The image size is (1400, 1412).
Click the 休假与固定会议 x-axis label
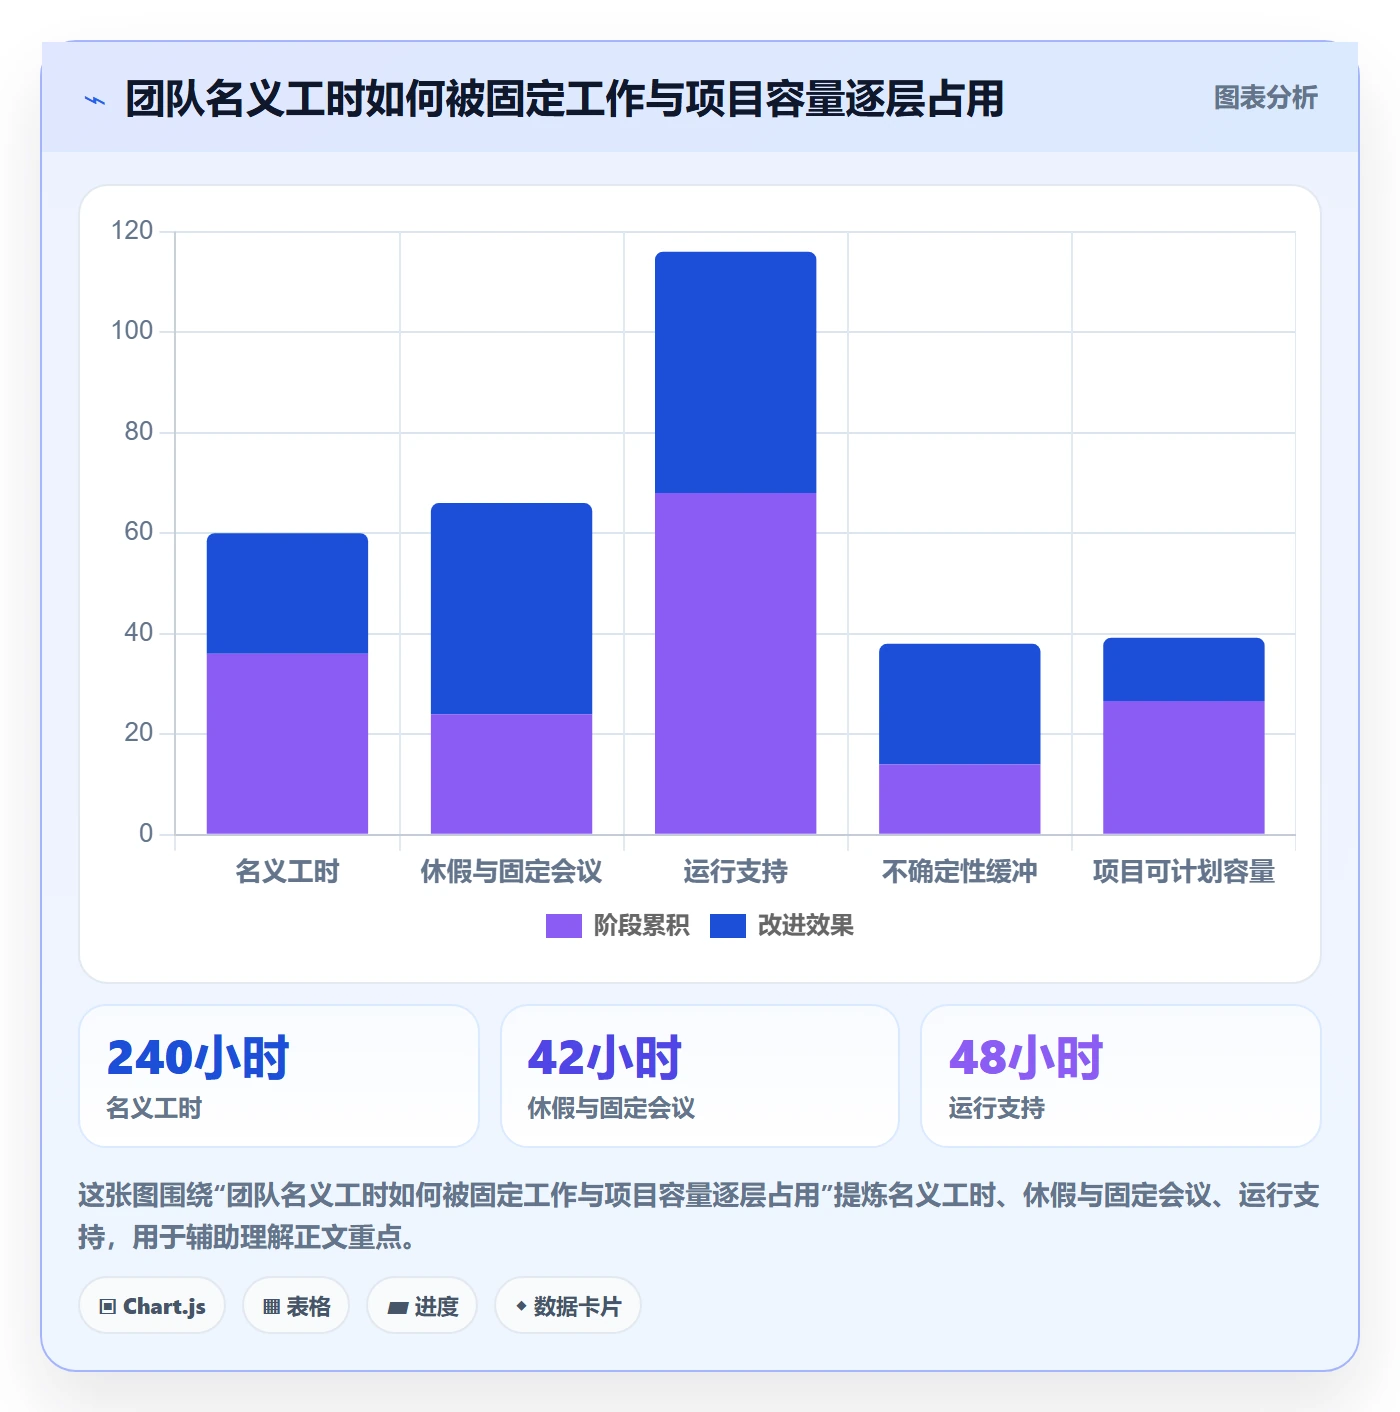511,872
